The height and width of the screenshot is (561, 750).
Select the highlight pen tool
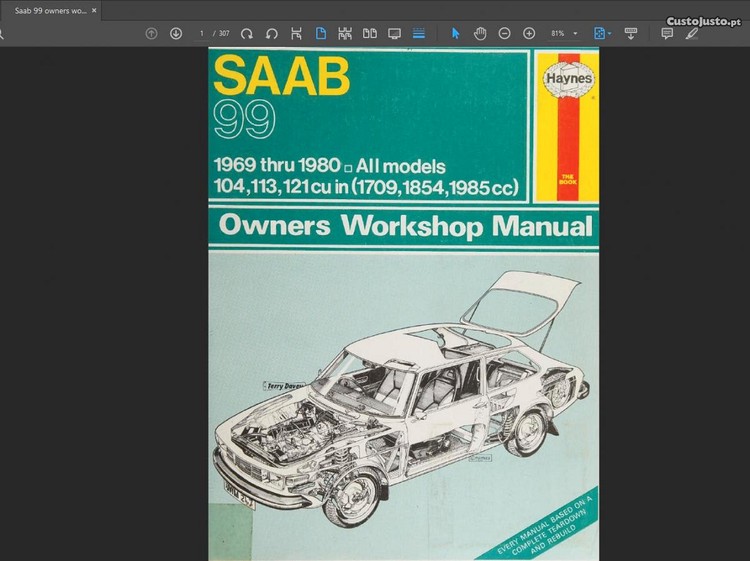click(692, 33)
